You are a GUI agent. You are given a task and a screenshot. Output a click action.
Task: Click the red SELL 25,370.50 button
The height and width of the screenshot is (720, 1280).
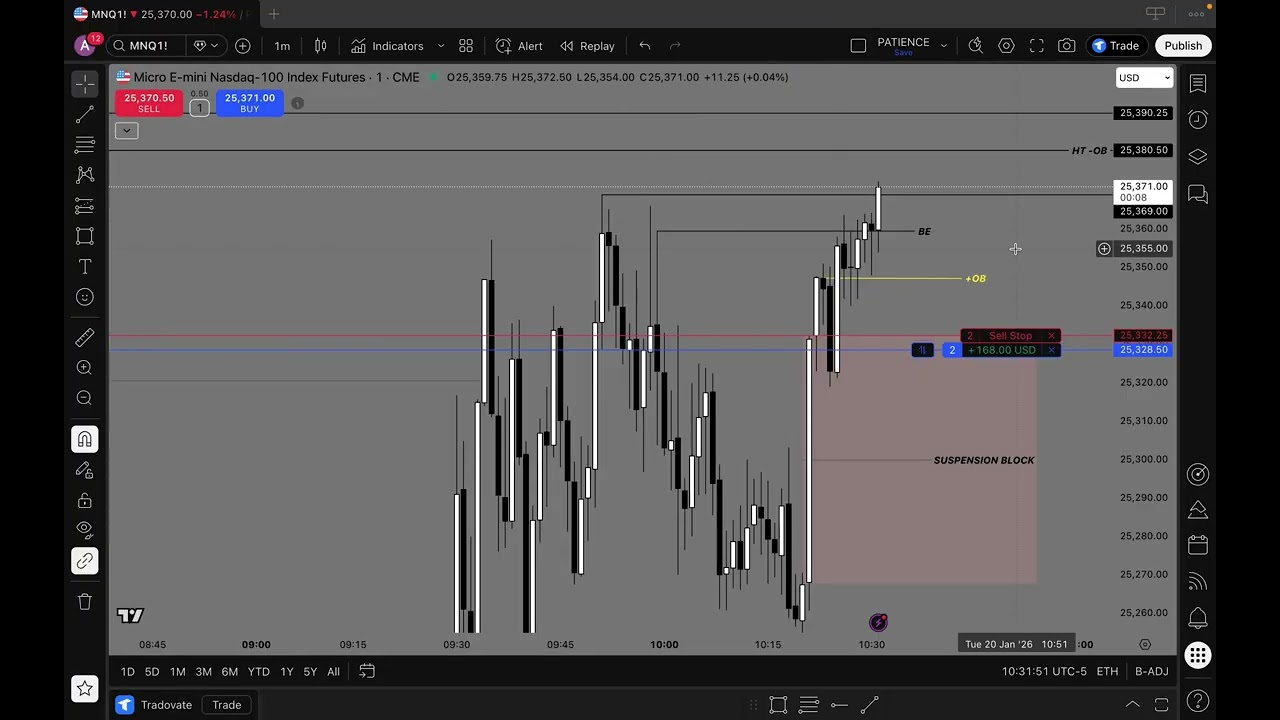click(149, 103)
